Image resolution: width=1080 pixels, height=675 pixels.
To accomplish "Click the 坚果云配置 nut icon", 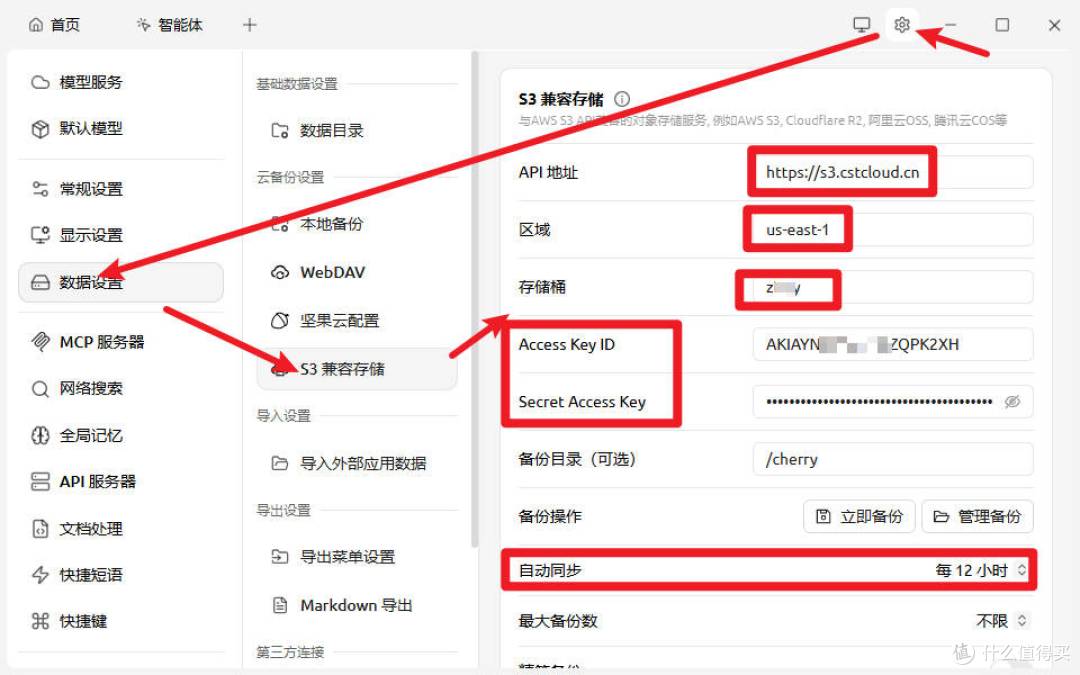I will click(x=280, y=320).
